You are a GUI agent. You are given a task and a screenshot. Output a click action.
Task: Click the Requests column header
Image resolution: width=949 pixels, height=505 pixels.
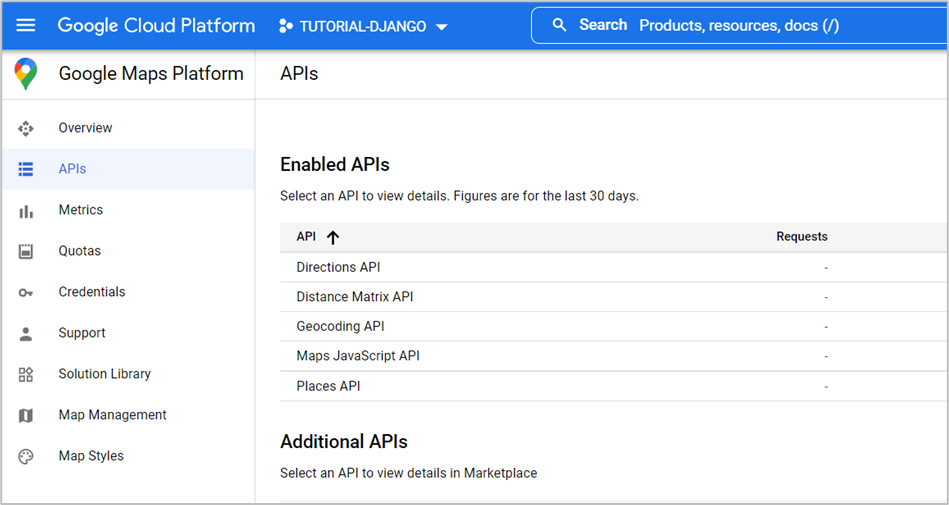click(802, 237)
